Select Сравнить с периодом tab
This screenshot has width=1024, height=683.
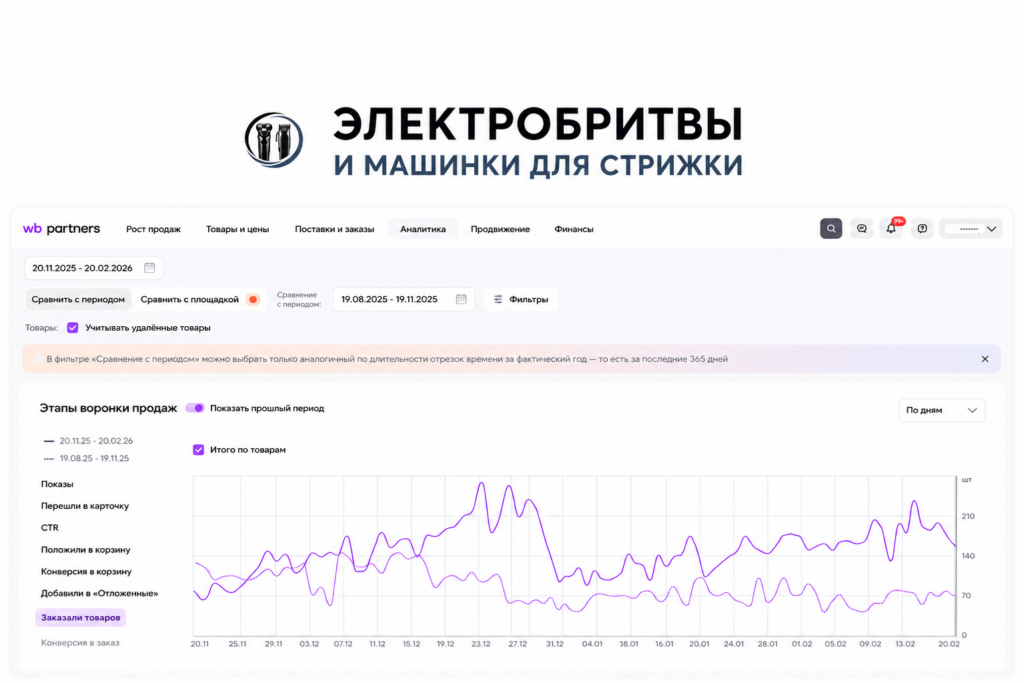point(78,299)
